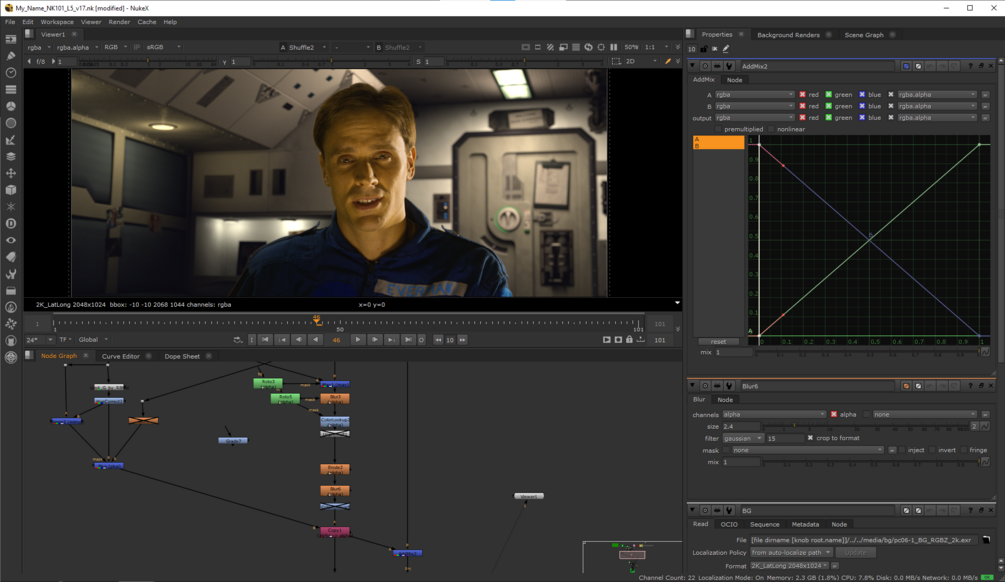The width and height of the screenshot is (1005, 582).
Task: Open the Image nodes icon atop toolbar
Action: coord(11,39)
